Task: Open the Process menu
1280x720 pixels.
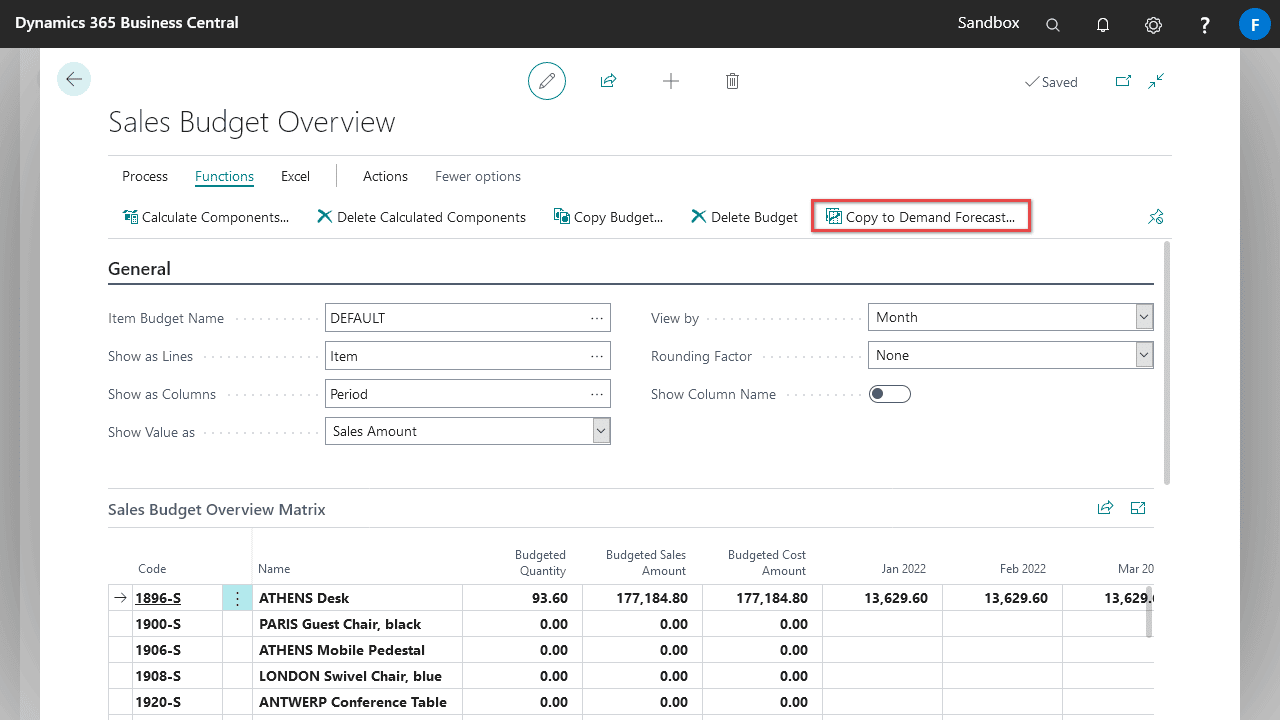Action: coord(145,176)
